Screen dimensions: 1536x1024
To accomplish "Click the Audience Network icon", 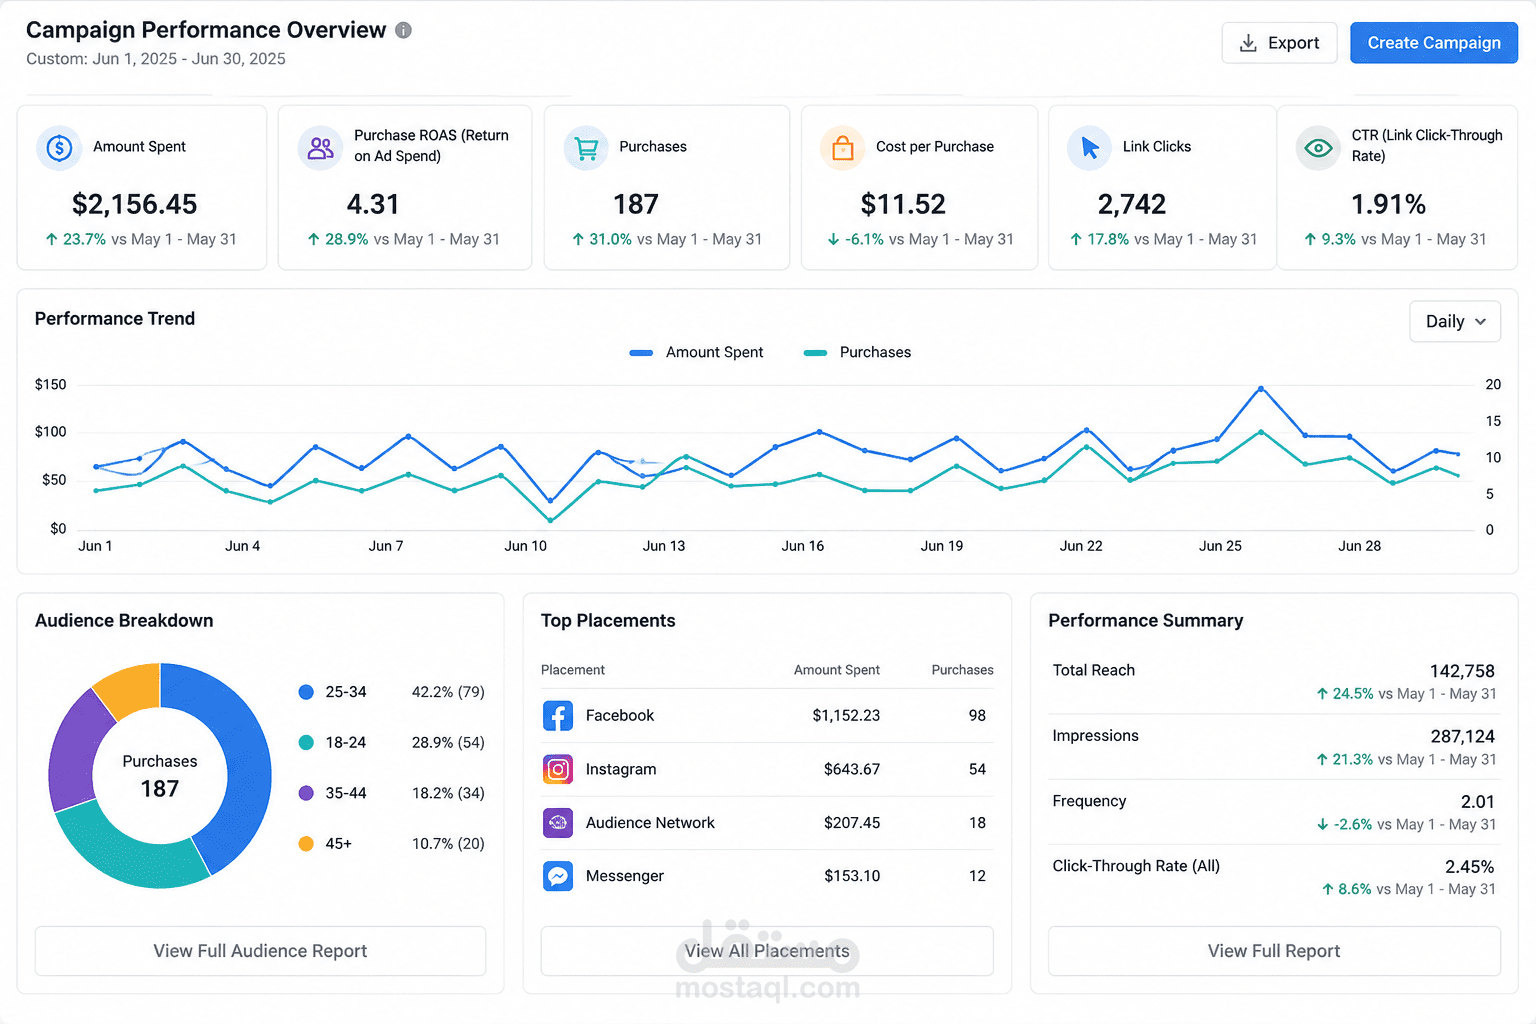I will [558, 823].
